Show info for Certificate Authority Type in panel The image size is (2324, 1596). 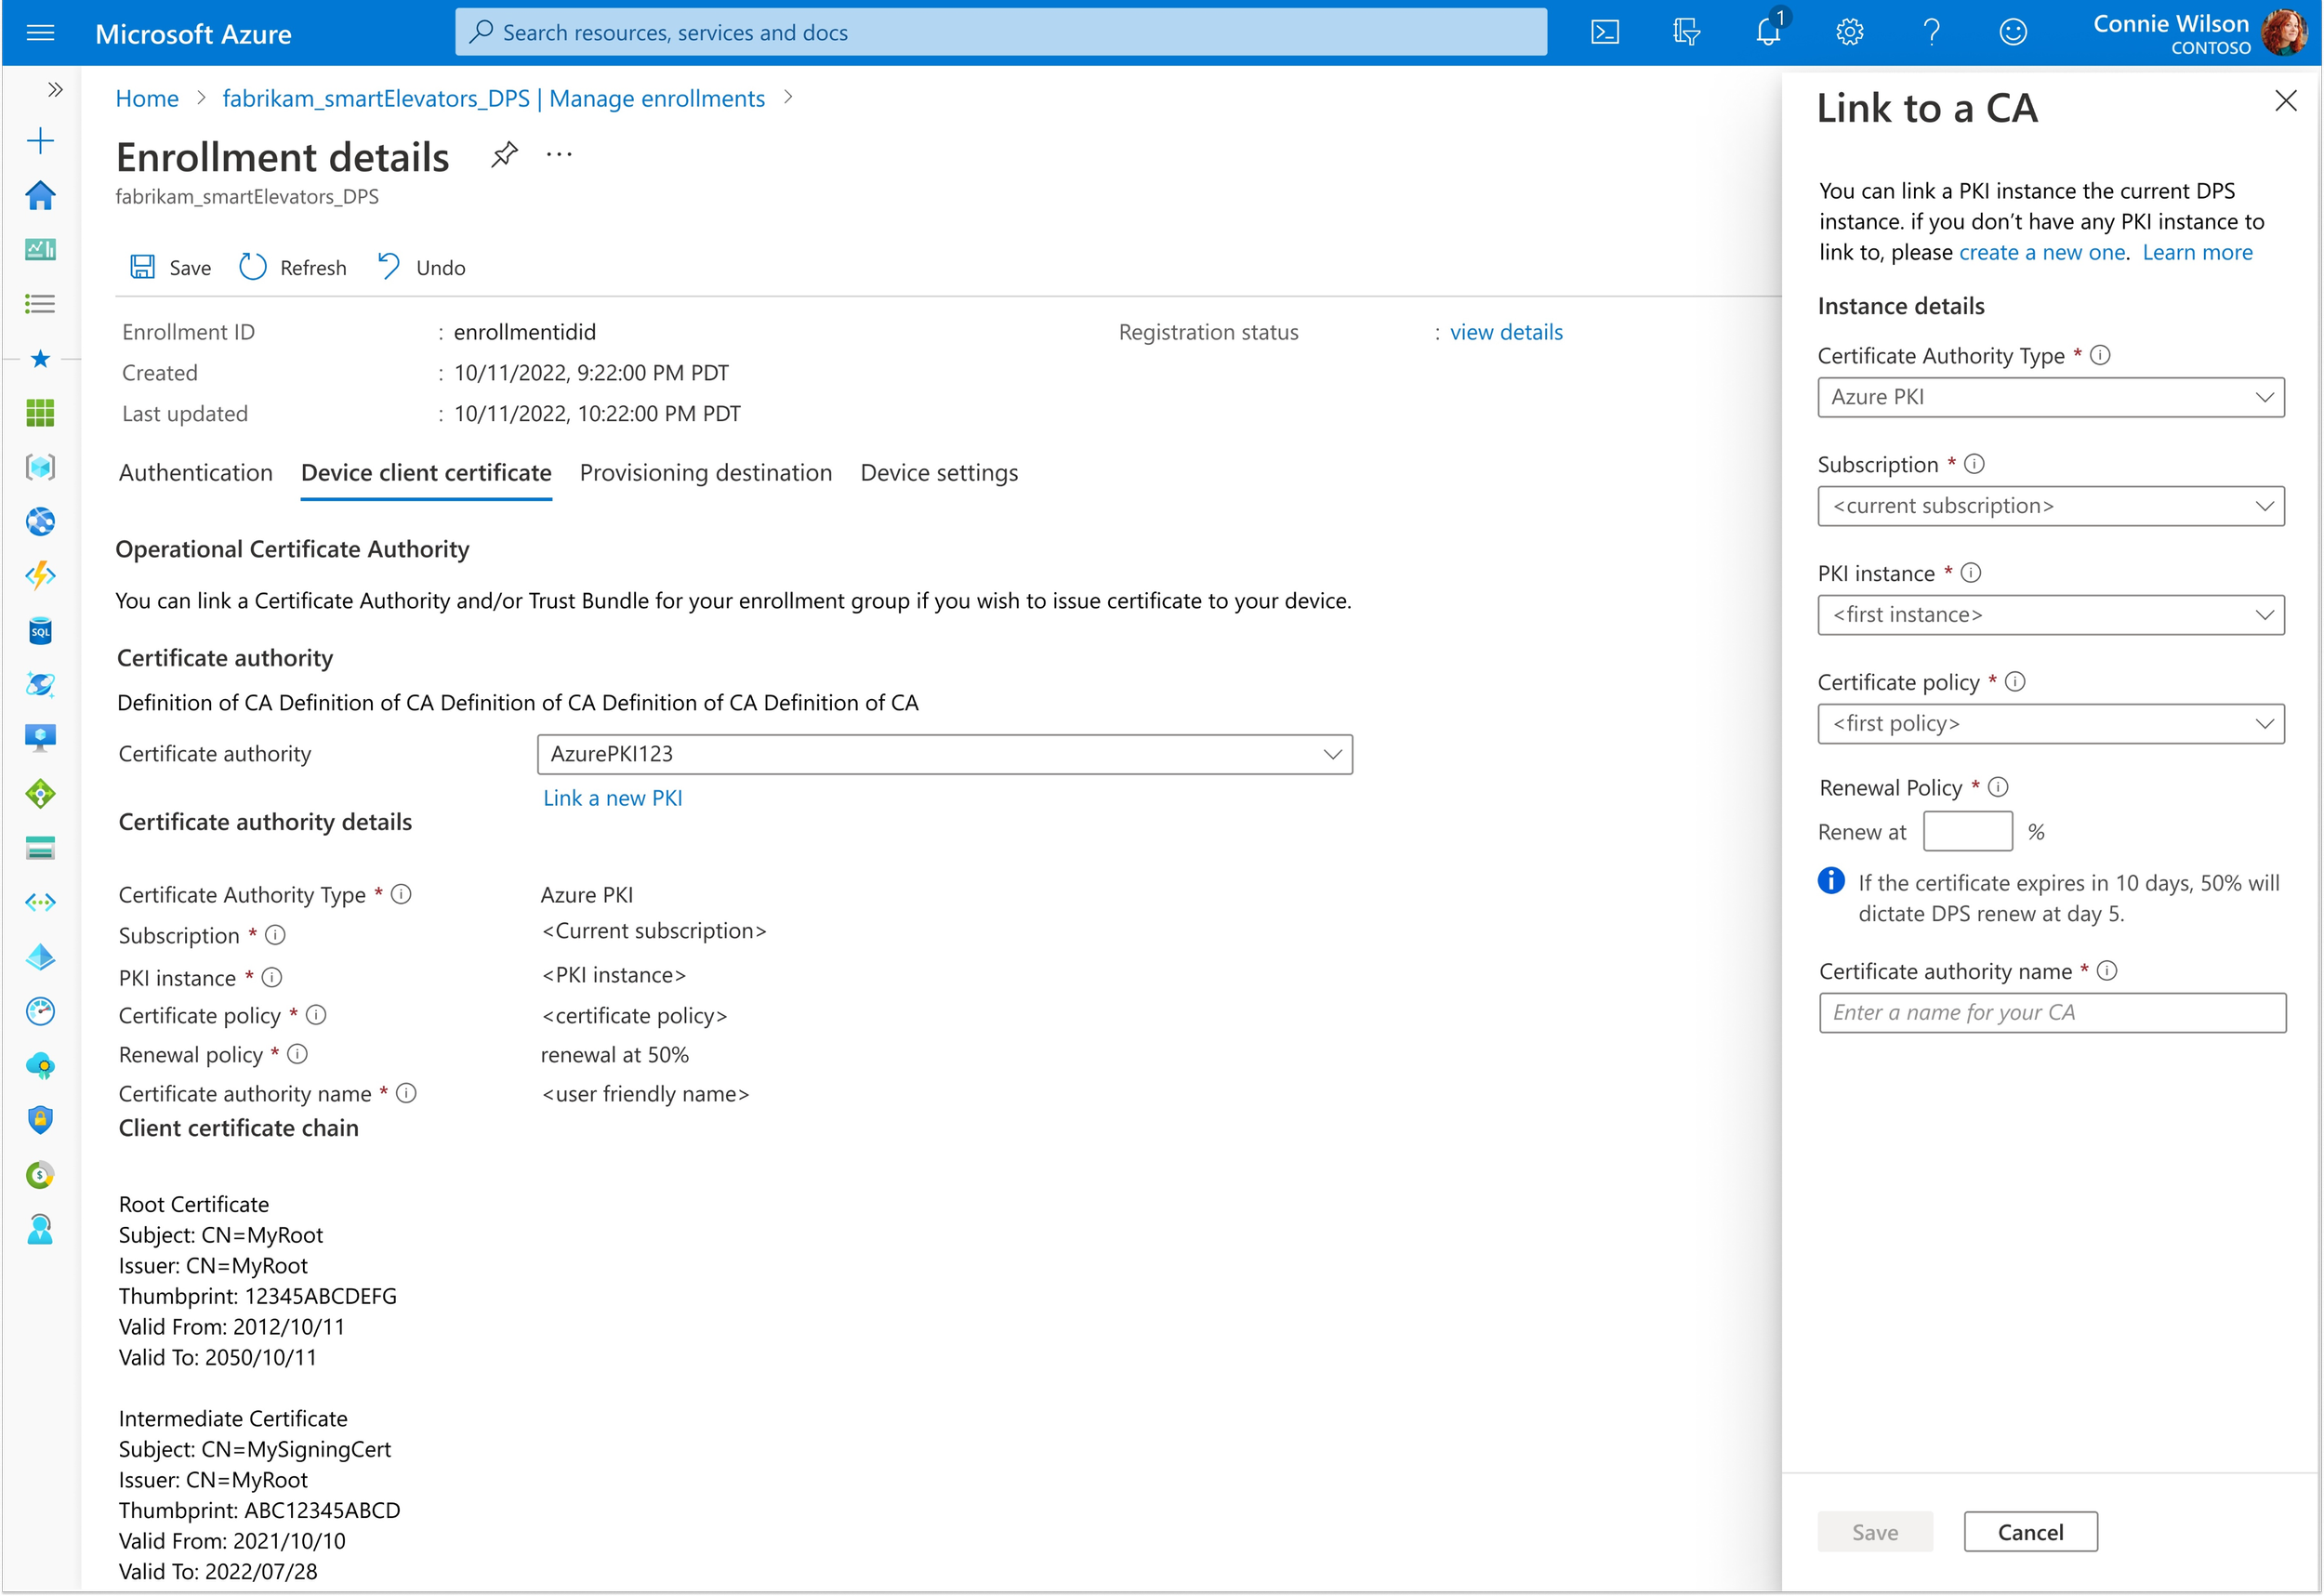(2100, 355)
